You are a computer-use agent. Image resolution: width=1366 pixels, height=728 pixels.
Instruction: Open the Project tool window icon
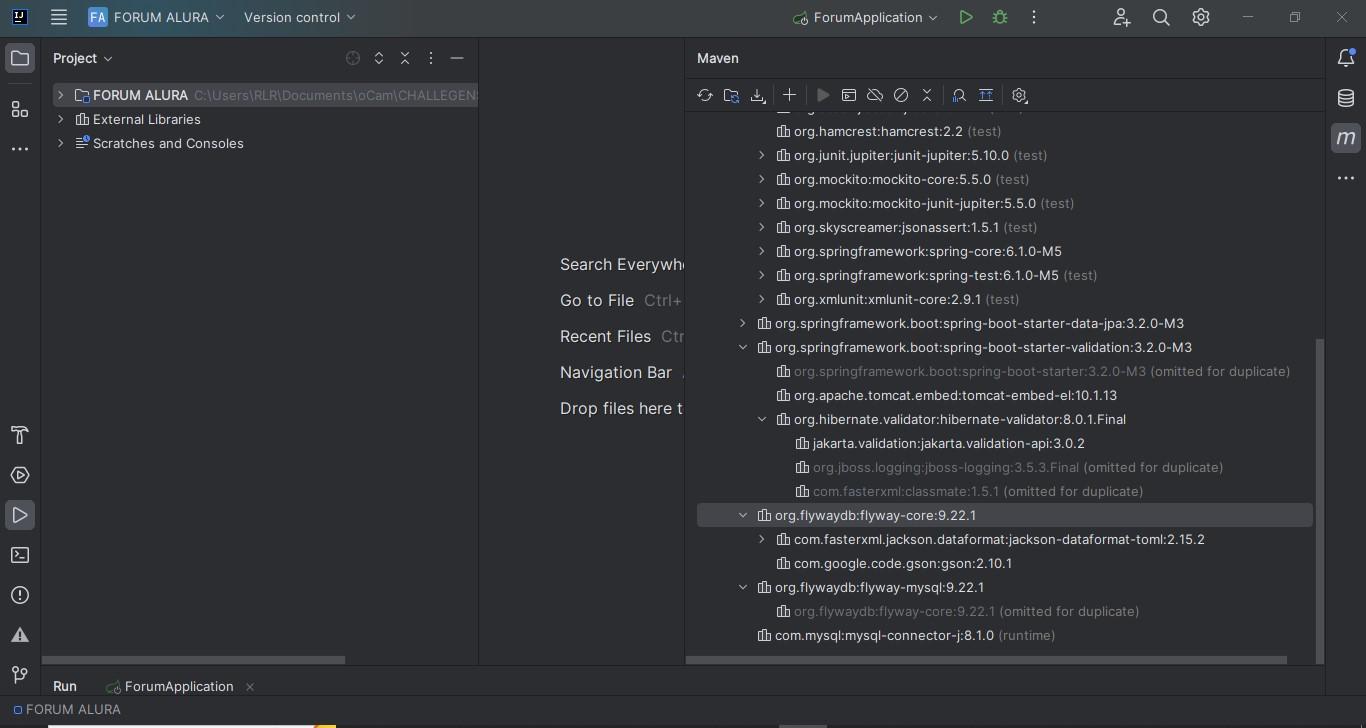click(x=20, y=58)
